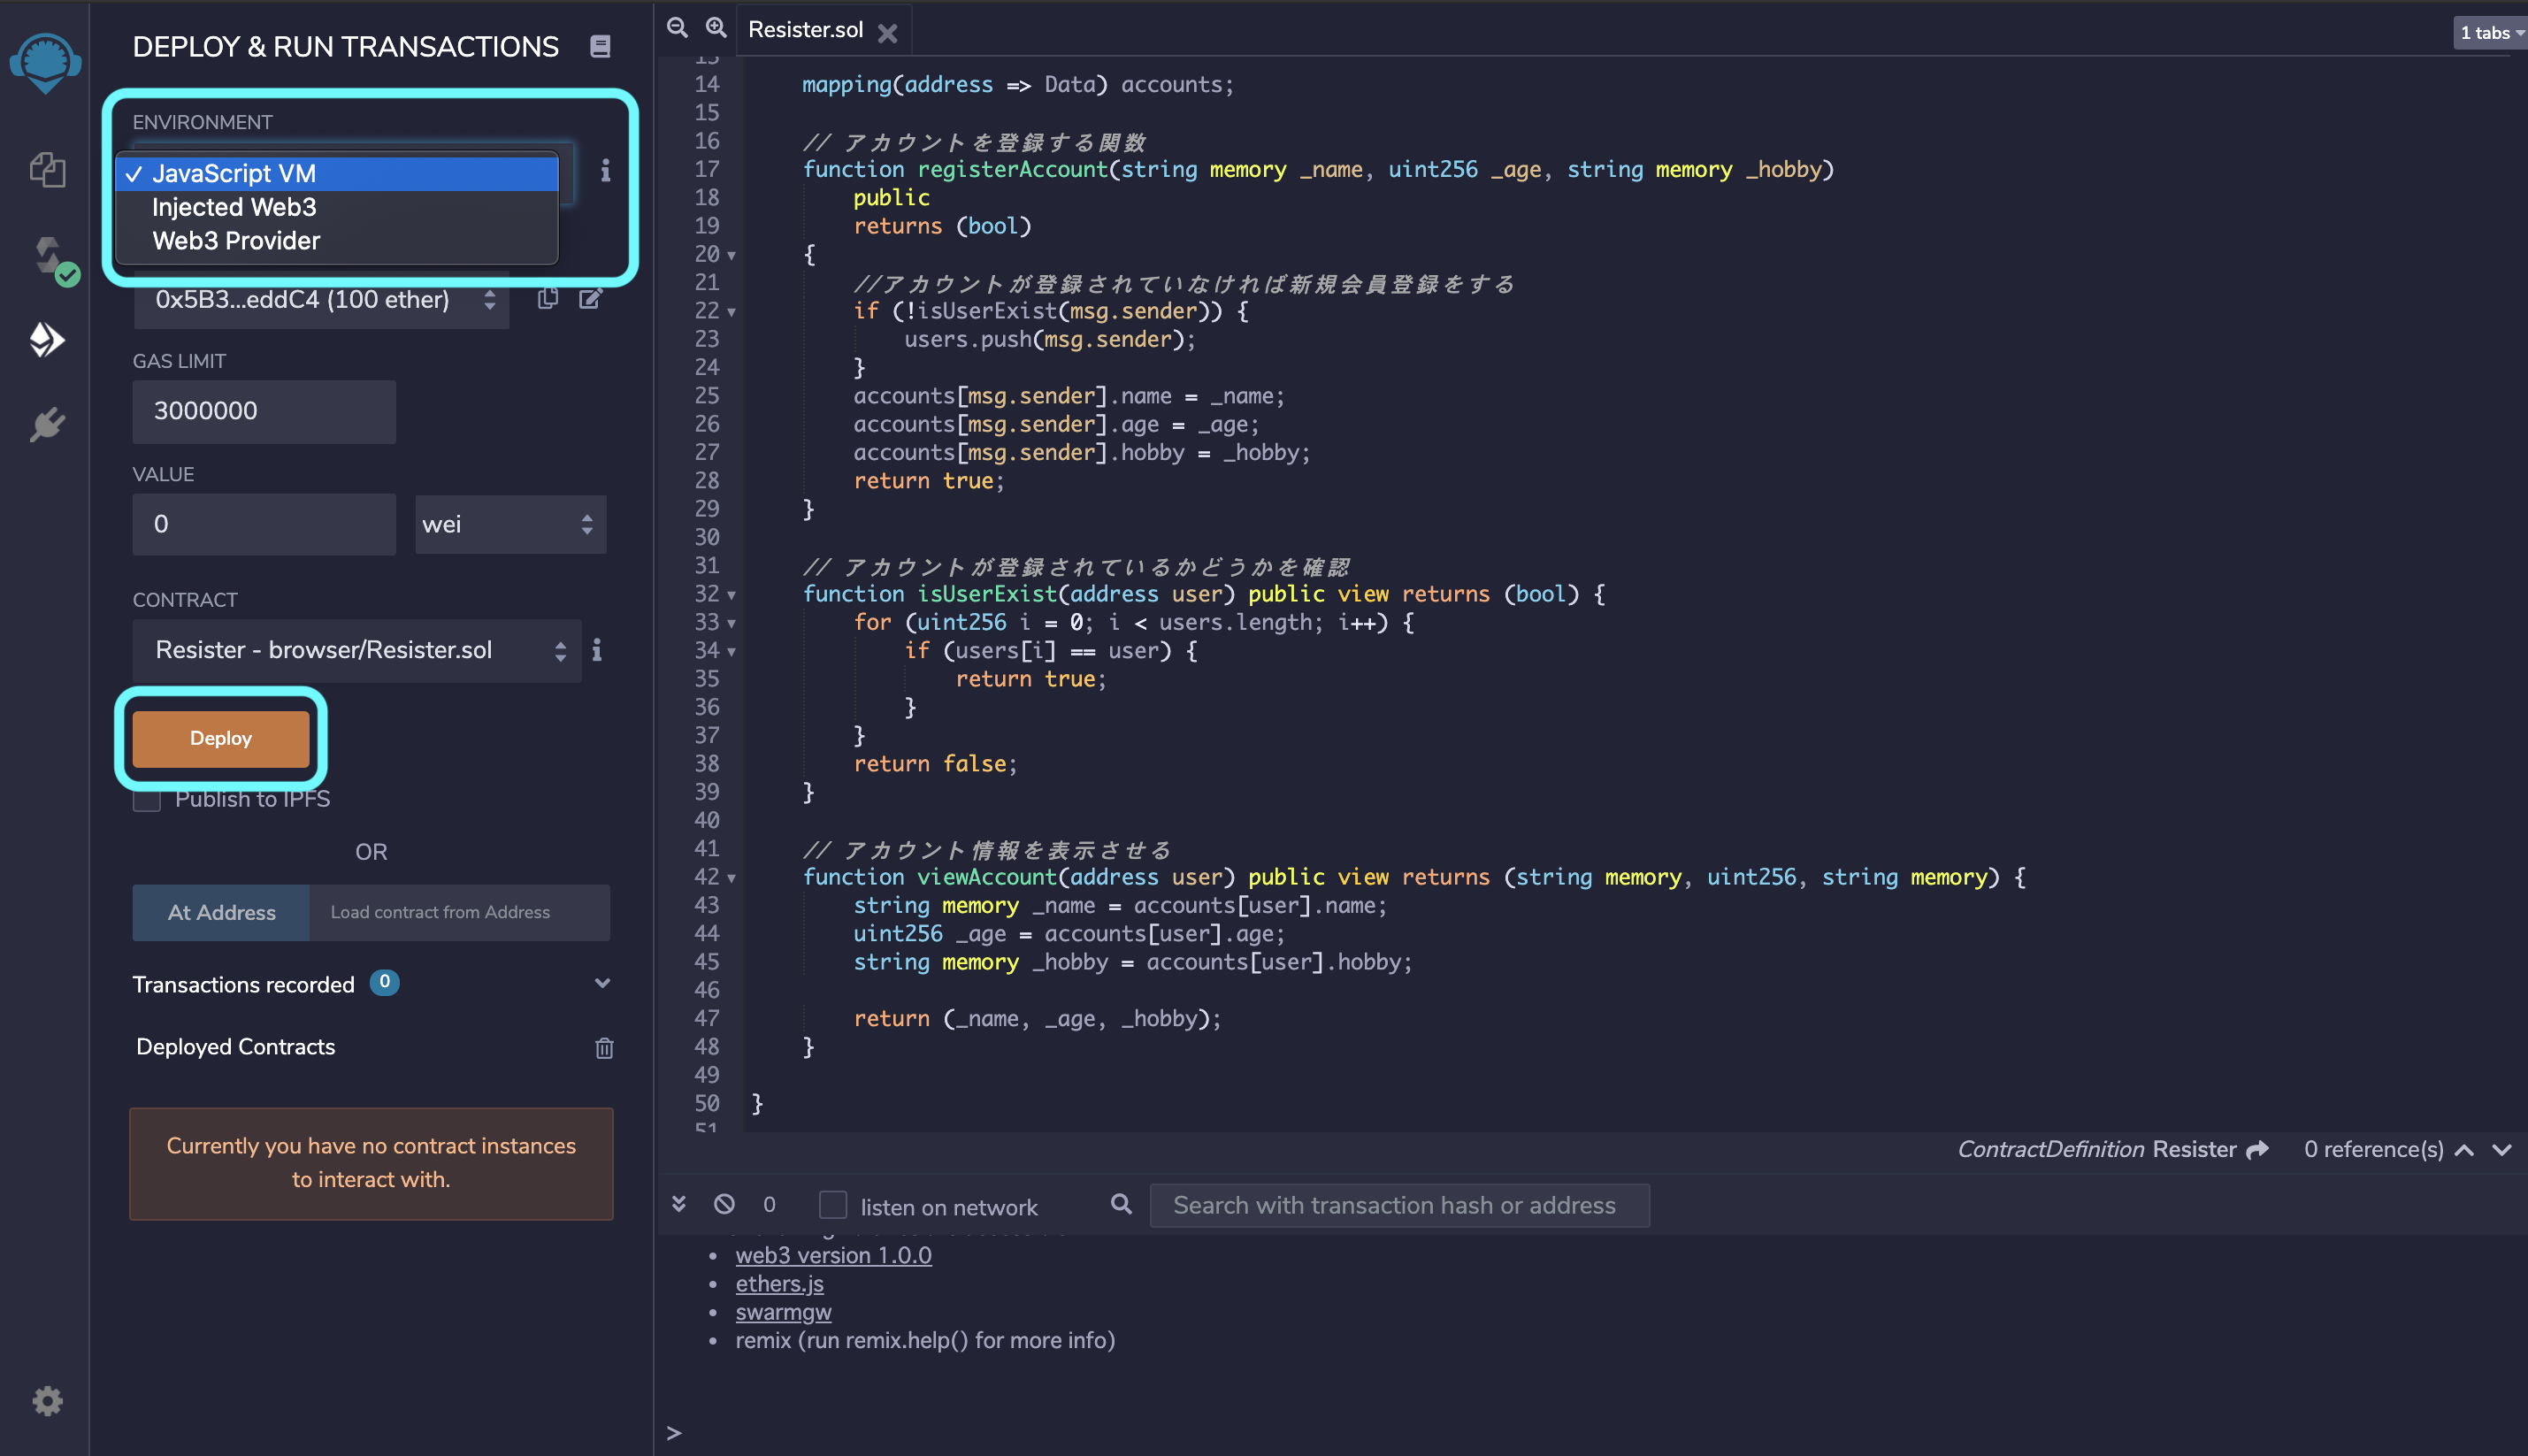Collapse the code fold arrow at line 32
This screenshot has width=2528, height=1456.
point(732,595)
